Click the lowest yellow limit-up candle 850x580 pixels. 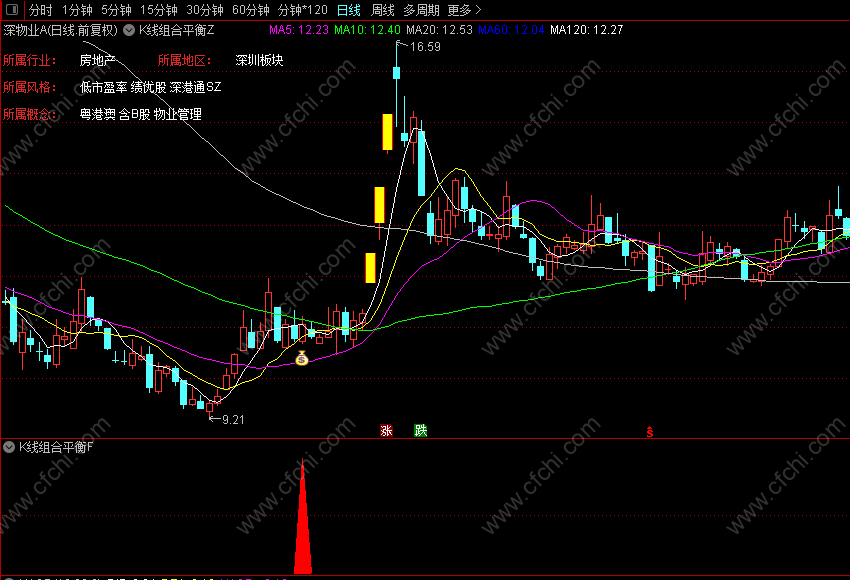pyautogui.click(x=370, y=268)
